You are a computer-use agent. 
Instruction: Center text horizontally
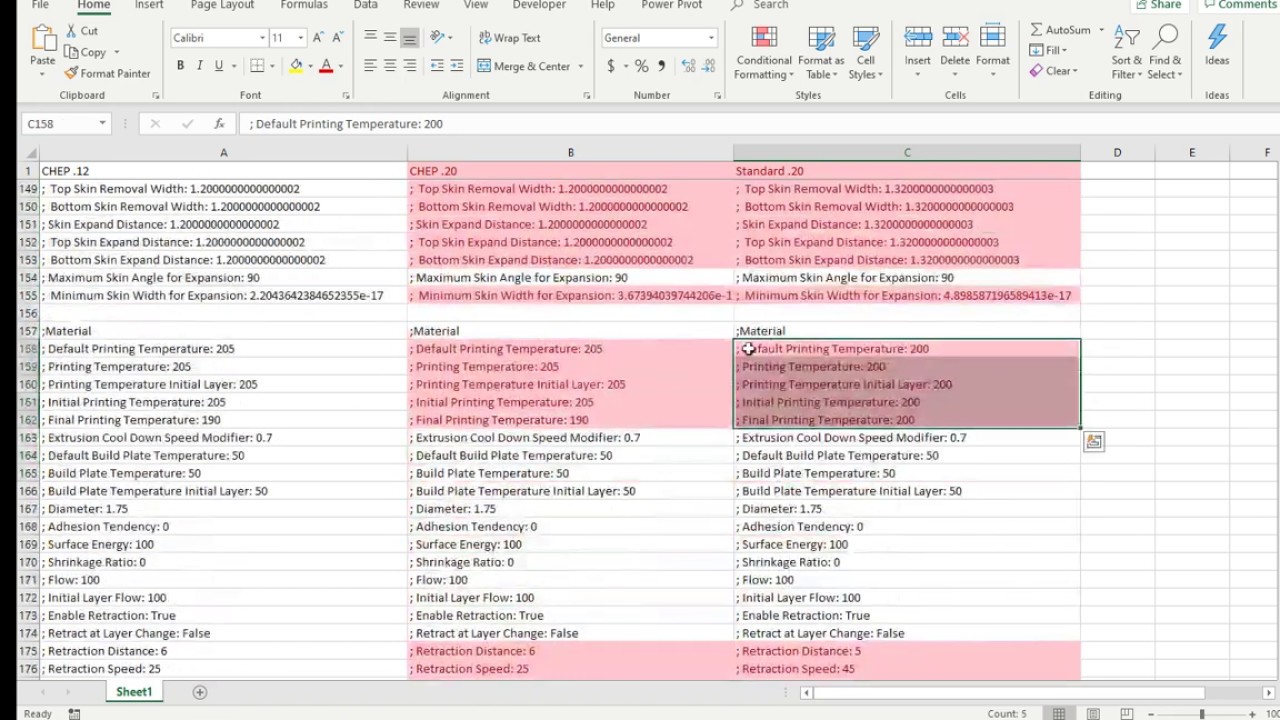tap(390, 66)
